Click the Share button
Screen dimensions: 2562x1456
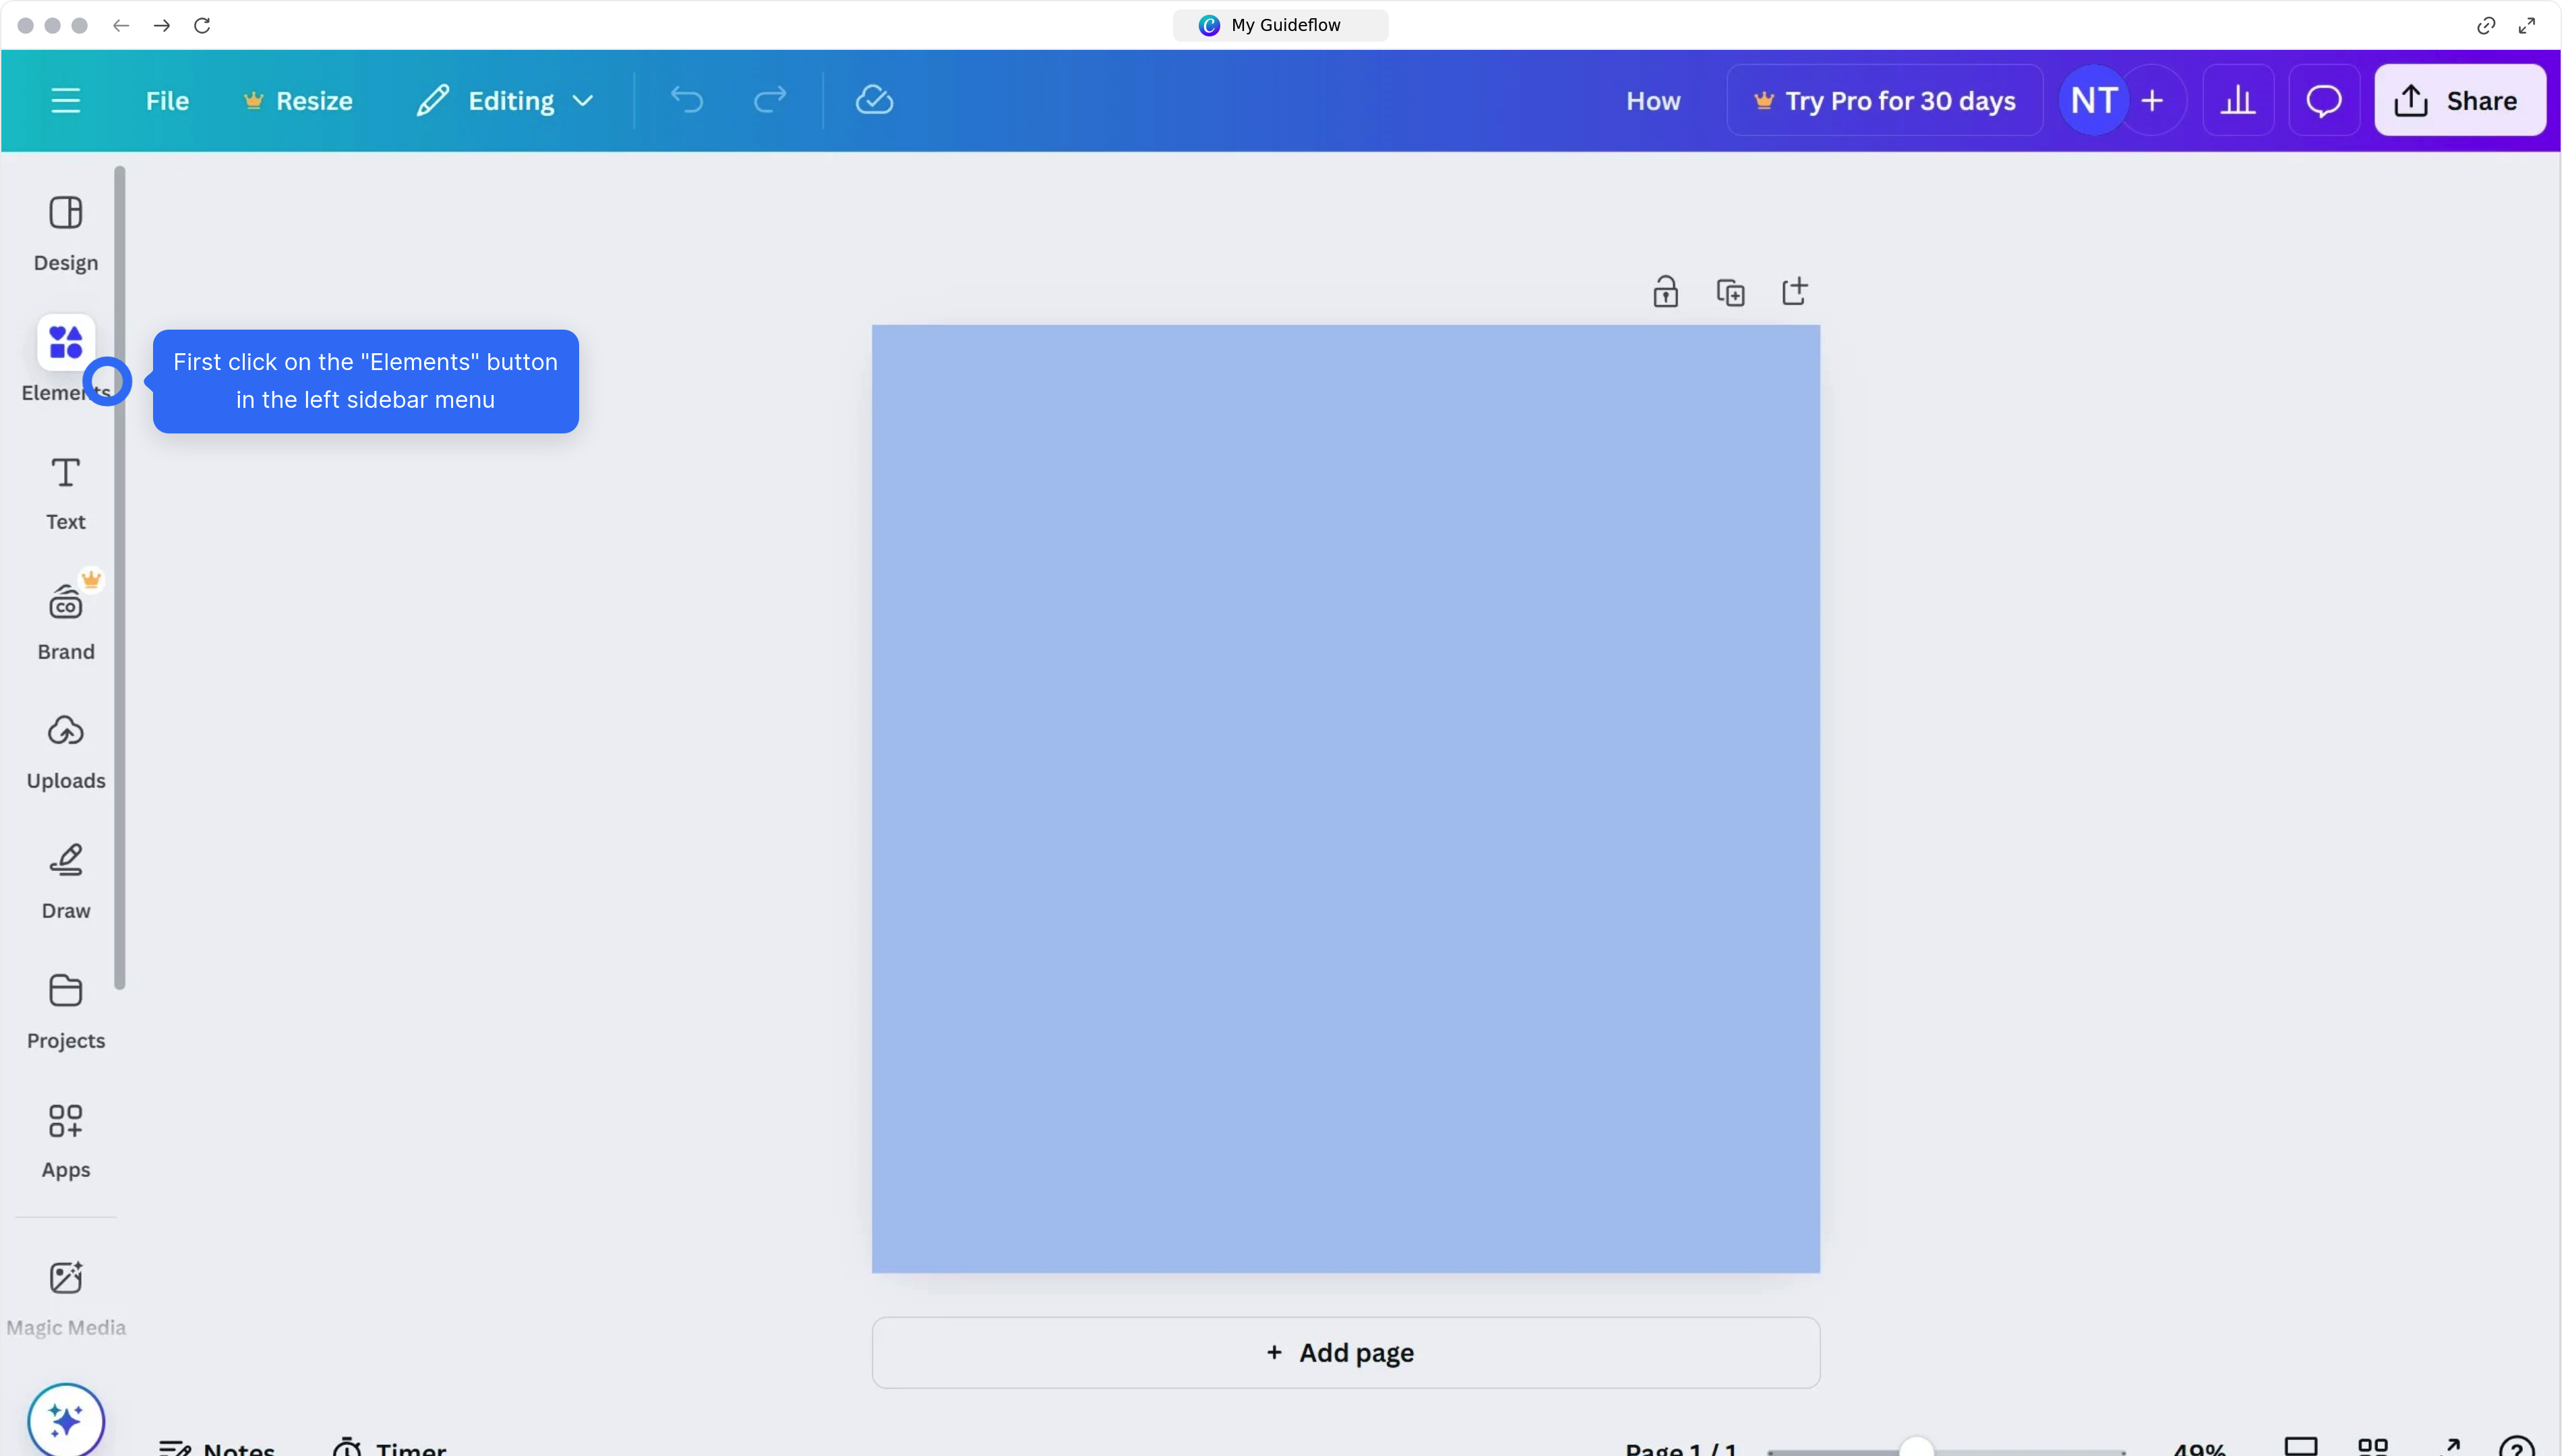(2460, 100)
